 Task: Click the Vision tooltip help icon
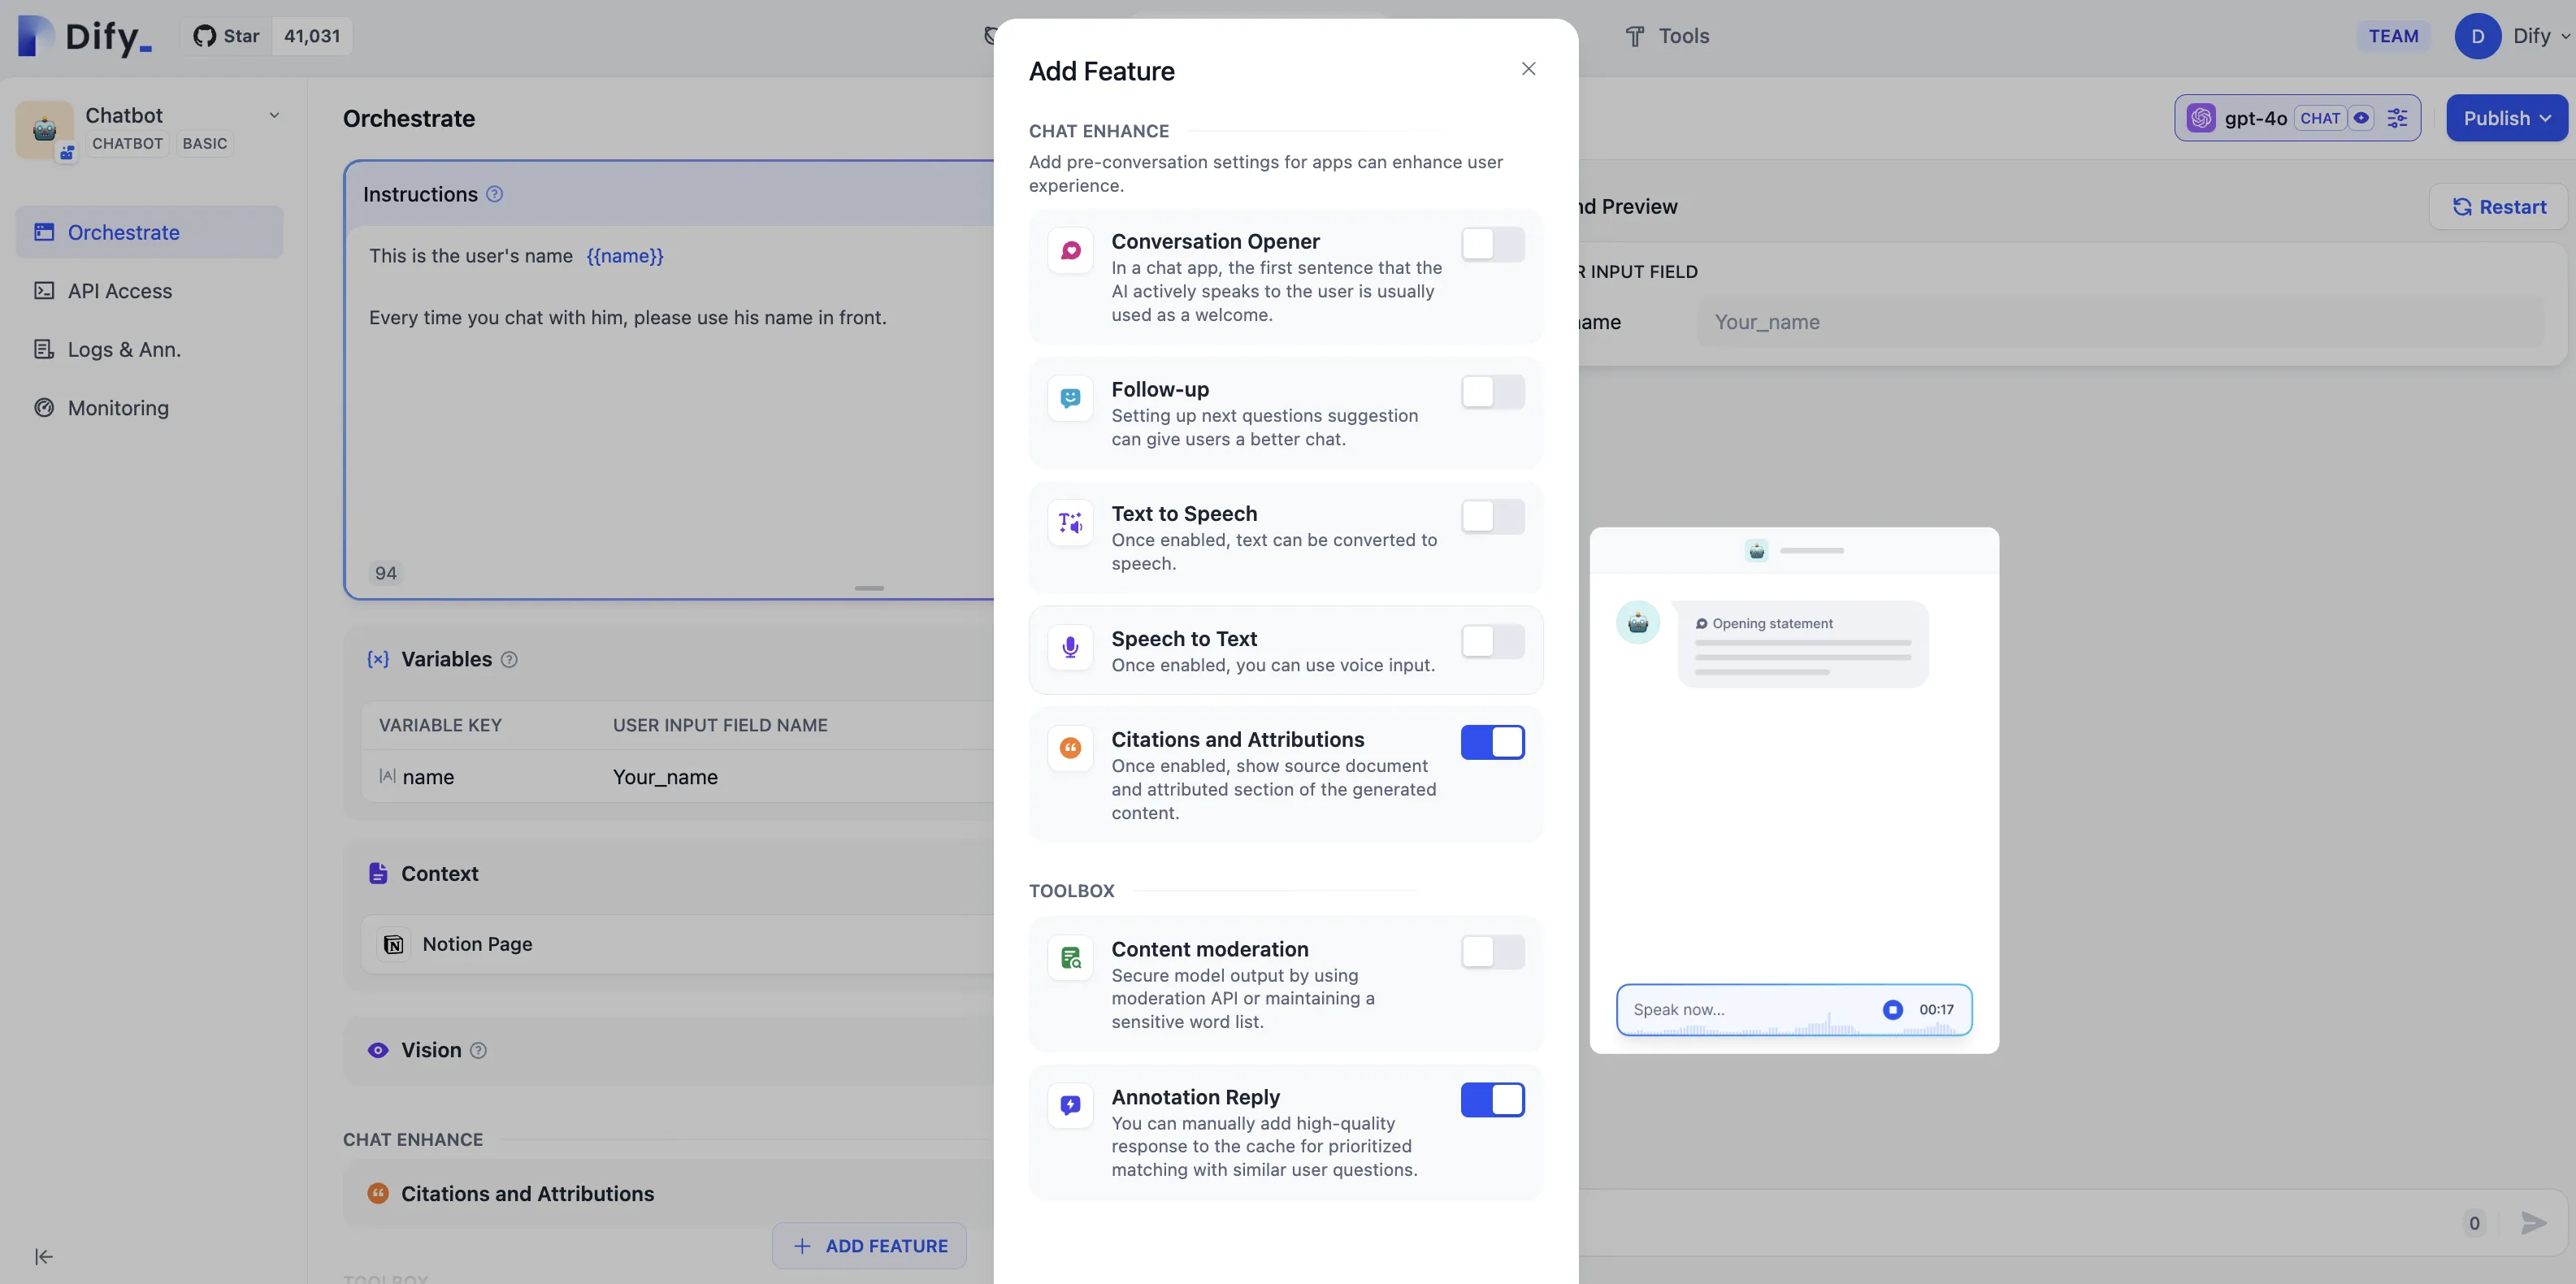tap(478, 1050)
